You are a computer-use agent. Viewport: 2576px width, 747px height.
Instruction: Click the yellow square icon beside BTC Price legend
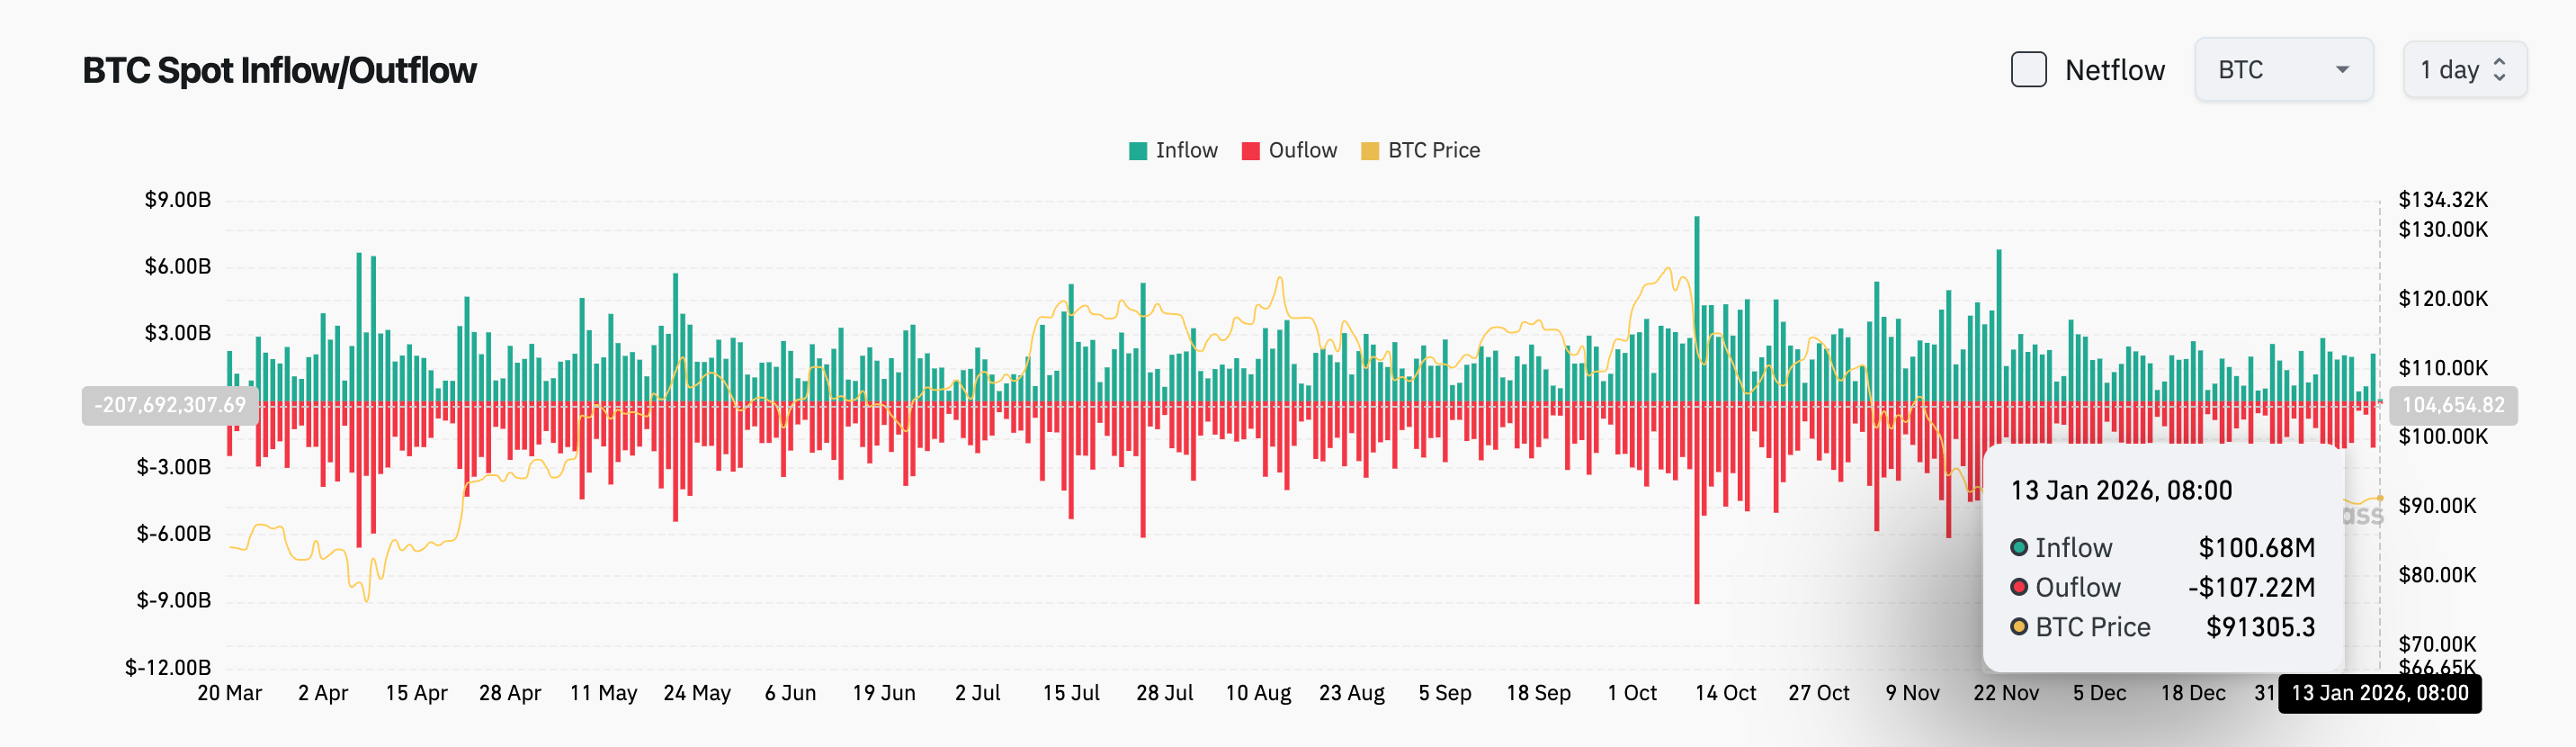coord(1371,150)
